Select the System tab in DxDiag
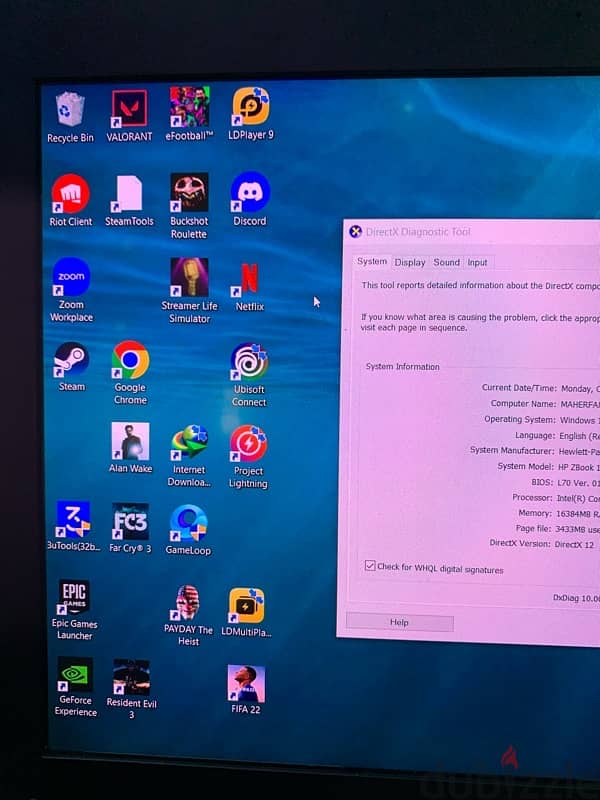Viewport: 600px width, 800px height. (372, 261)
